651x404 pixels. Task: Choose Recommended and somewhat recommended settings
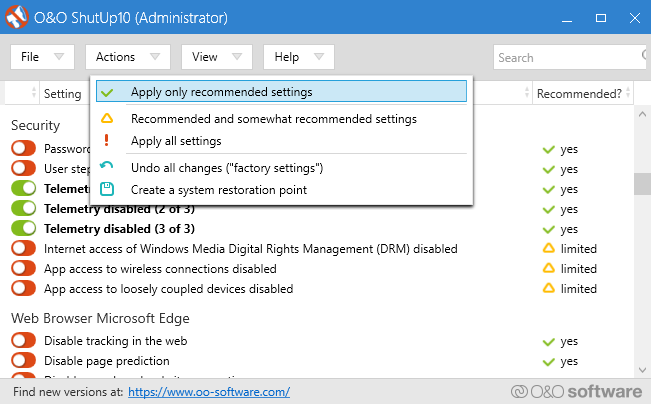click(281, 119)
